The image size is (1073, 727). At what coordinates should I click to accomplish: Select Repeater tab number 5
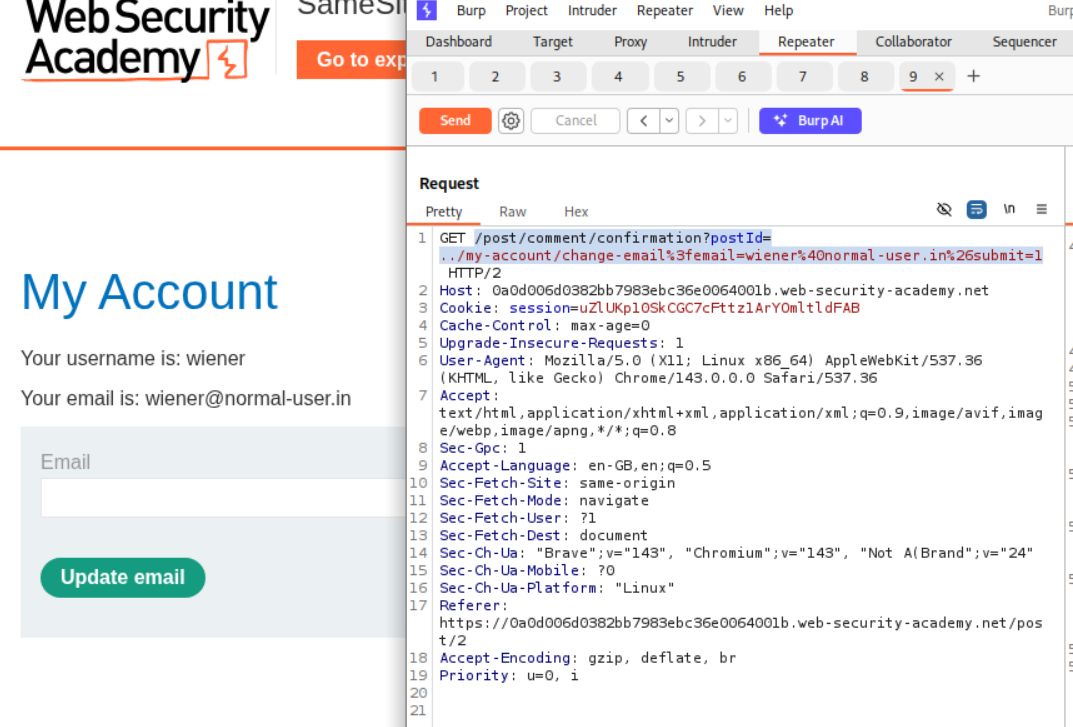[680, 77]
